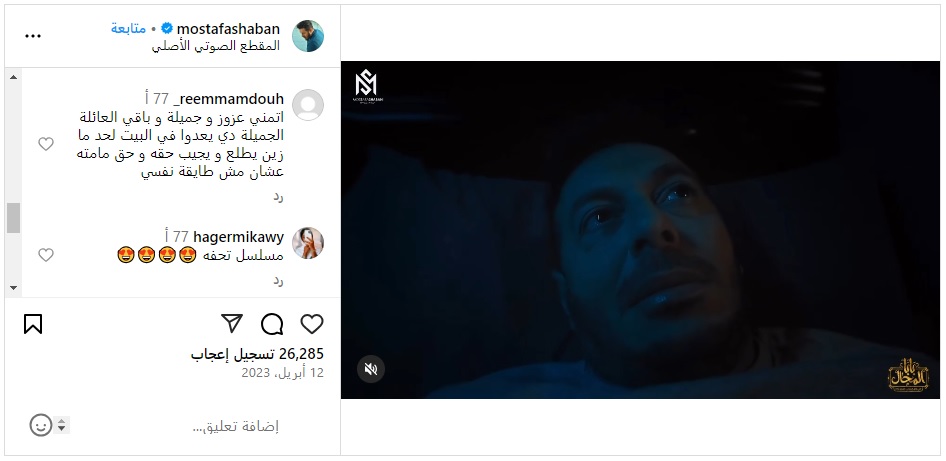Save the post with the bookmark icon
Image resolution: width=946 pixels, height=461 pixels.
[x=33, y=324]
